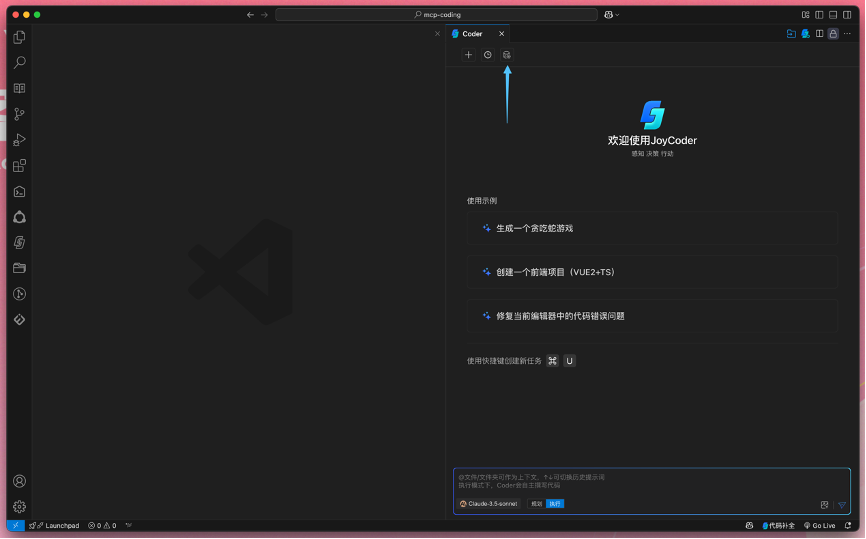Screen dimensions: 866x539
Task: Go forward using the right arrow
Action: 265,15
